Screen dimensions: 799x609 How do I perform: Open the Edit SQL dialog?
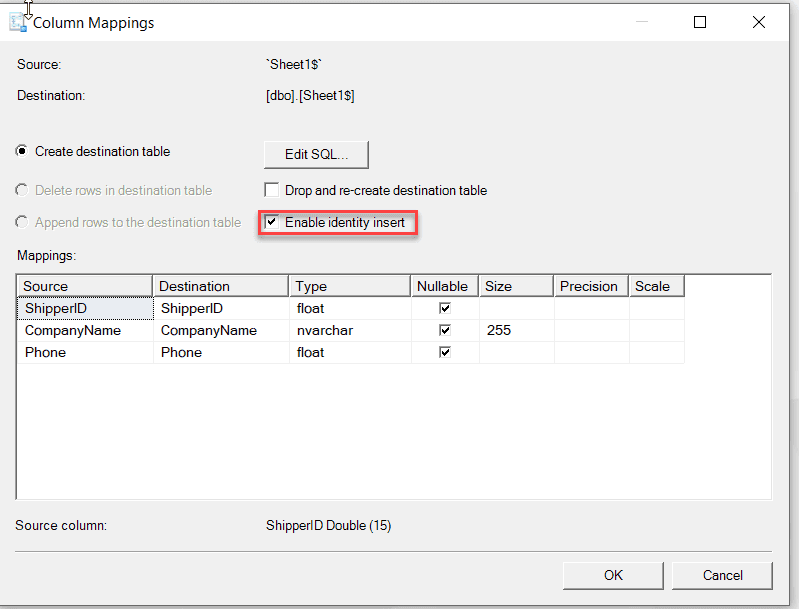(316, 154)
